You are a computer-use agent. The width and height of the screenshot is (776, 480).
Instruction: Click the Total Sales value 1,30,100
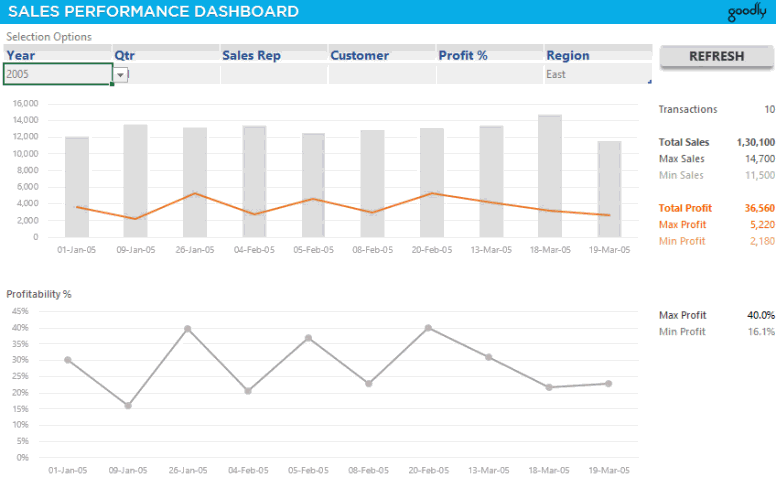755,143
